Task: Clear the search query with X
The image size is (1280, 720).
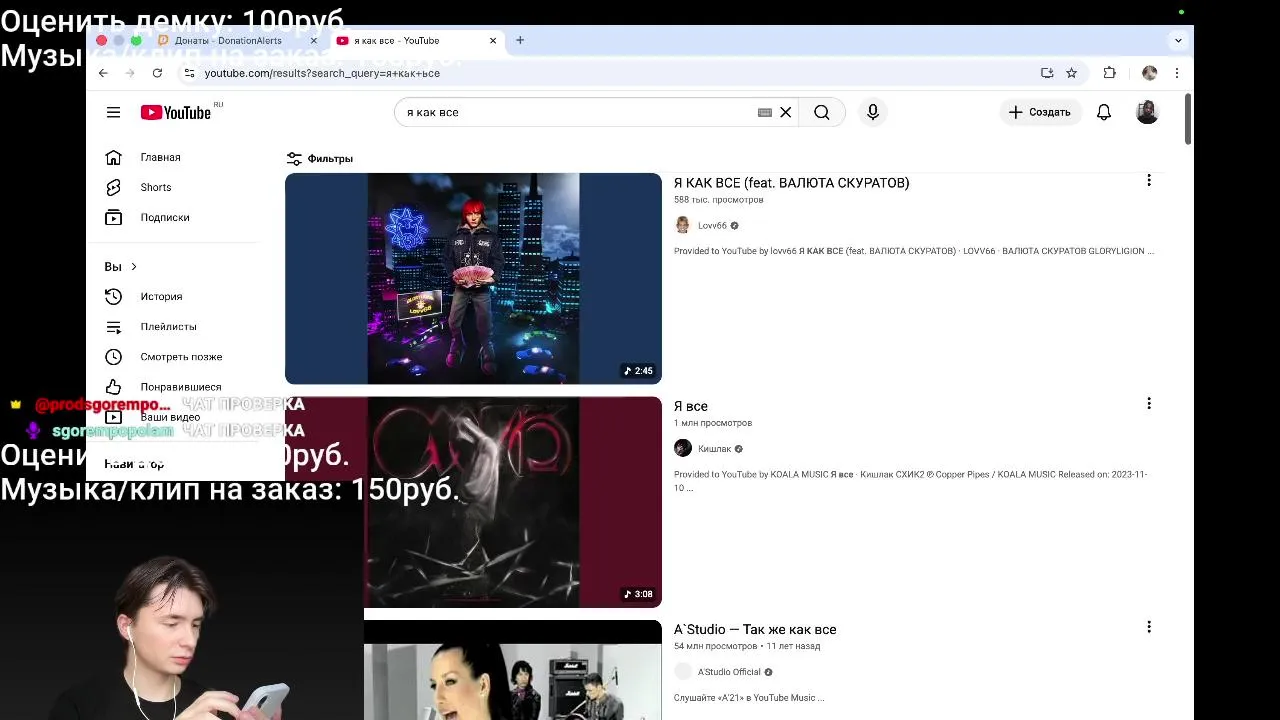Action: pyautogui.click(x=786, y=112)
